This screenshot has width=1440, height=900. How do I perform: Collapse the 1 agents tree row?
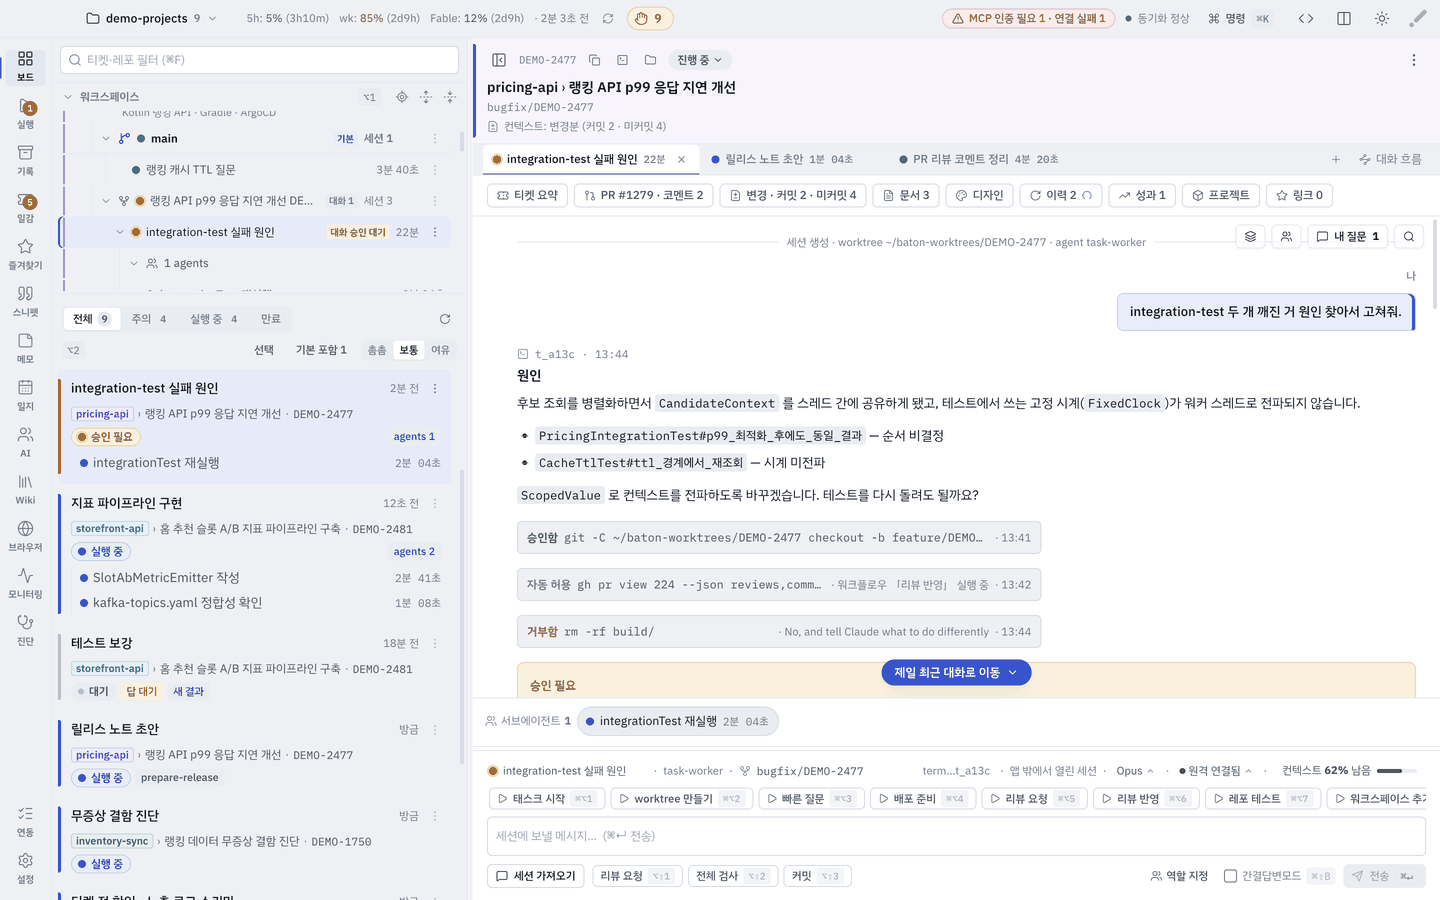tap(134, 264)
